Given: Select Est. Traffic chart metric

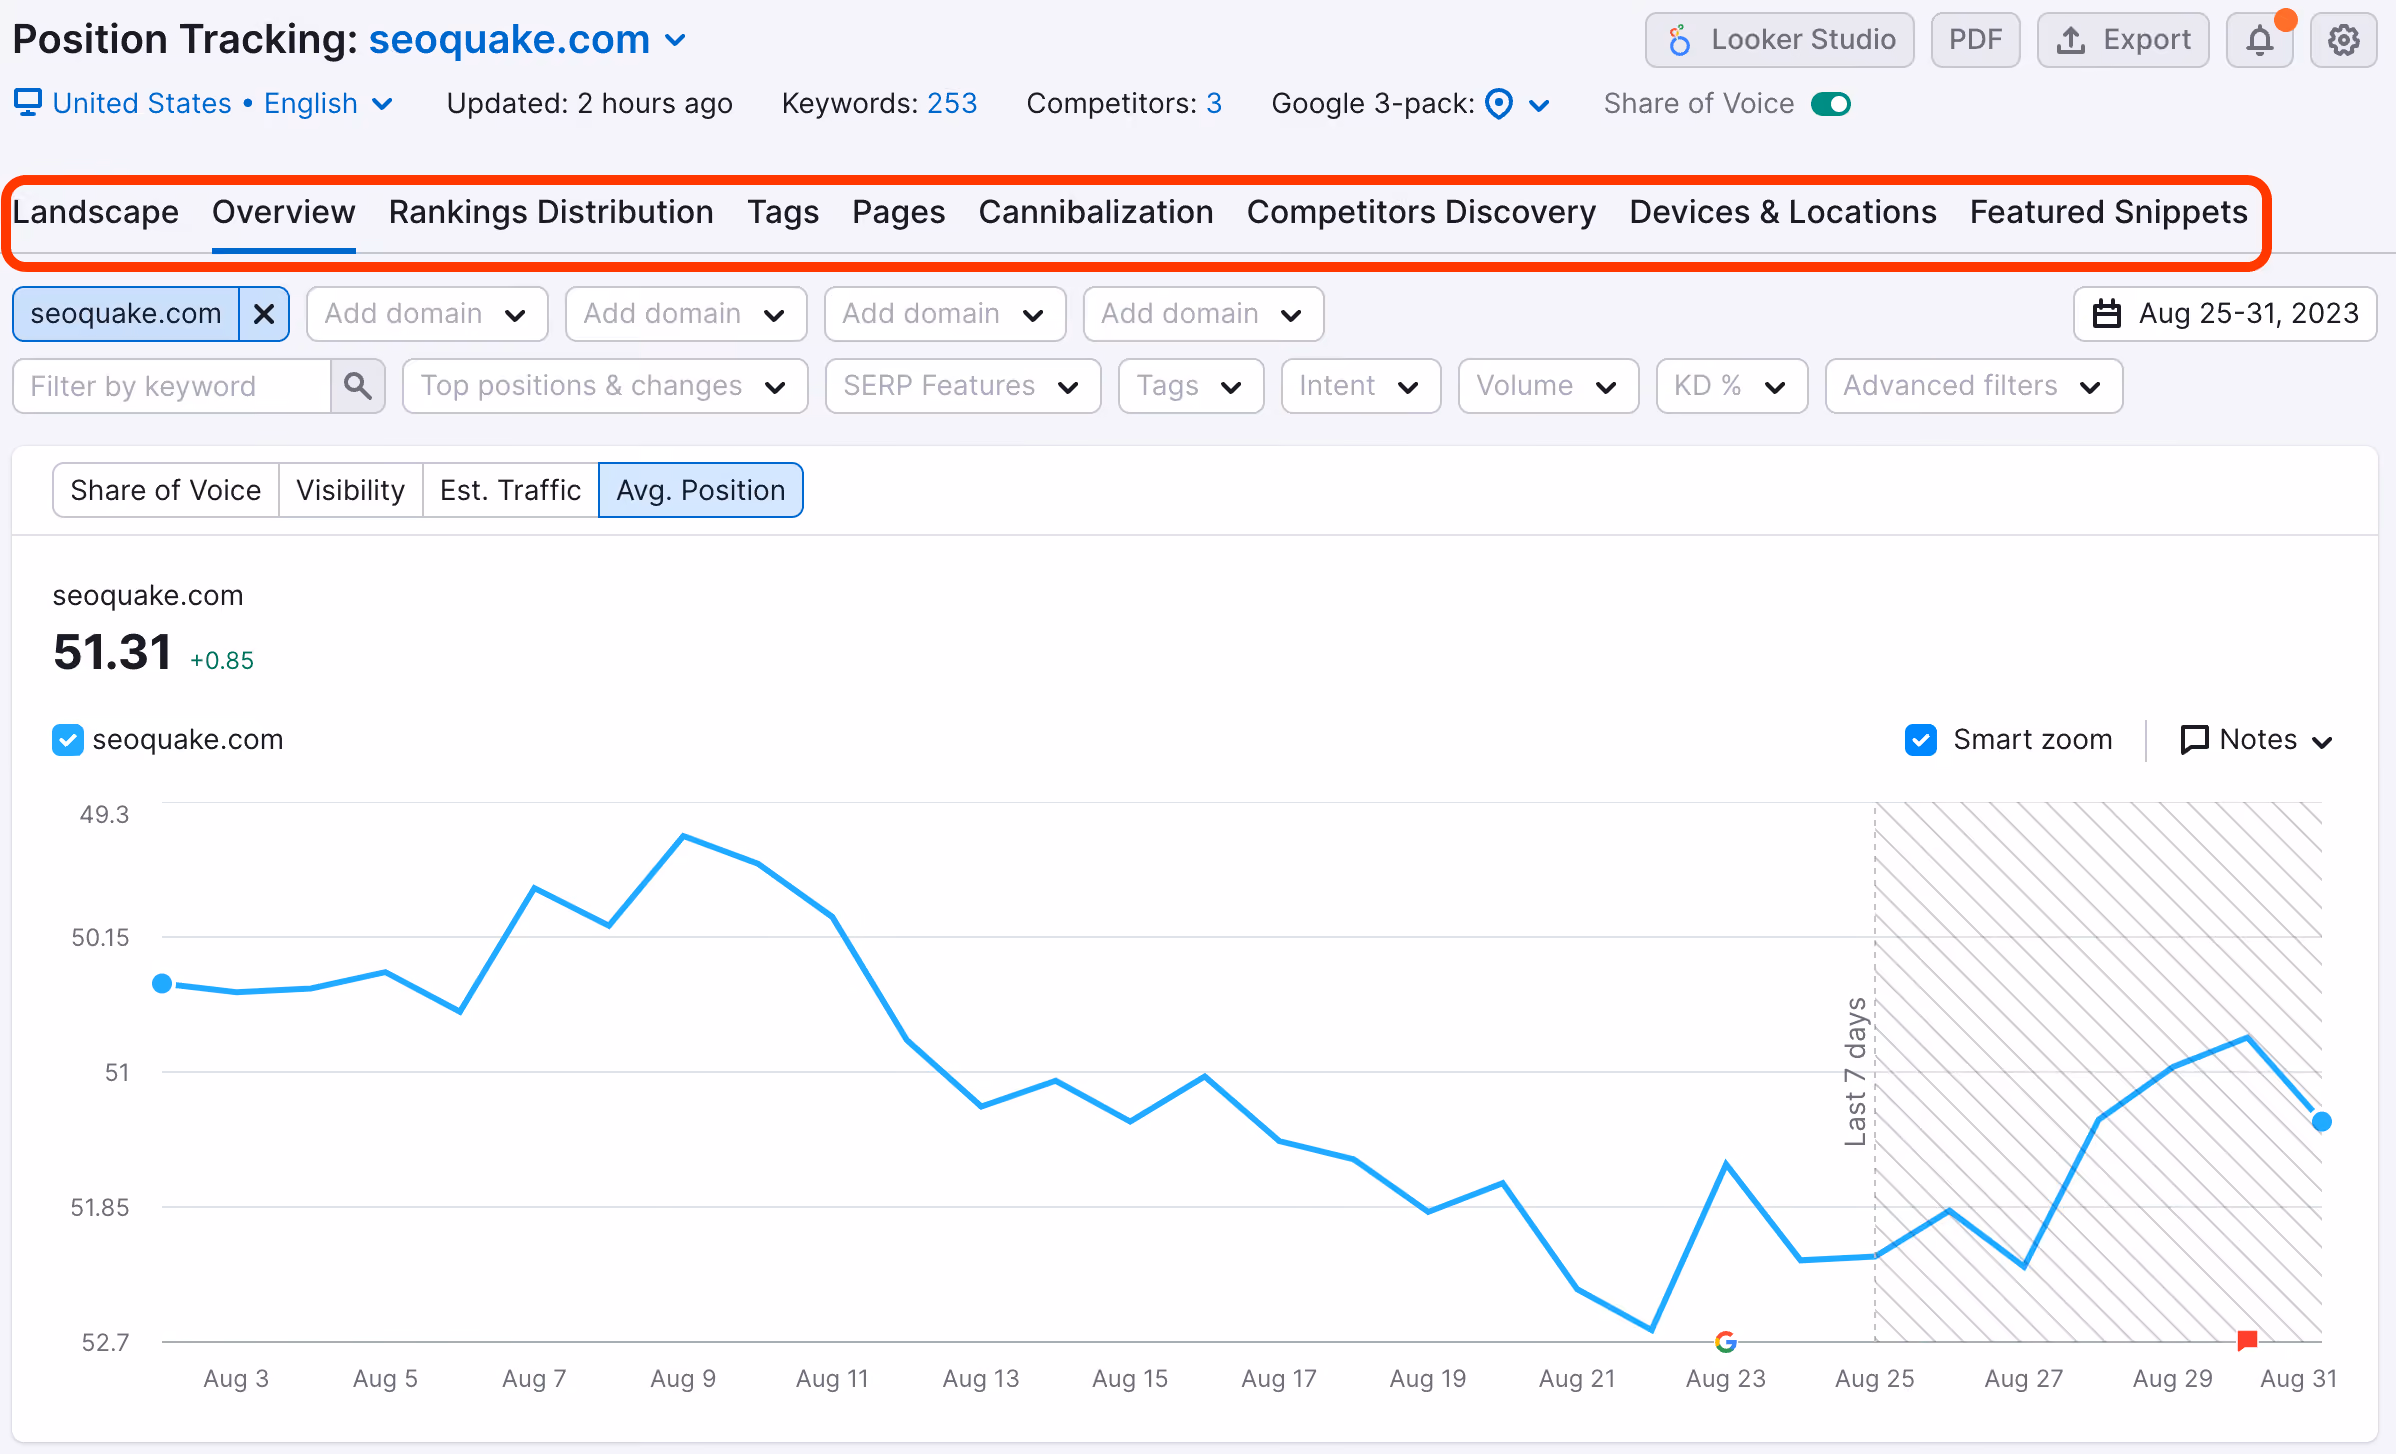Looking at the screenshot, I should (x=511, y=490).
